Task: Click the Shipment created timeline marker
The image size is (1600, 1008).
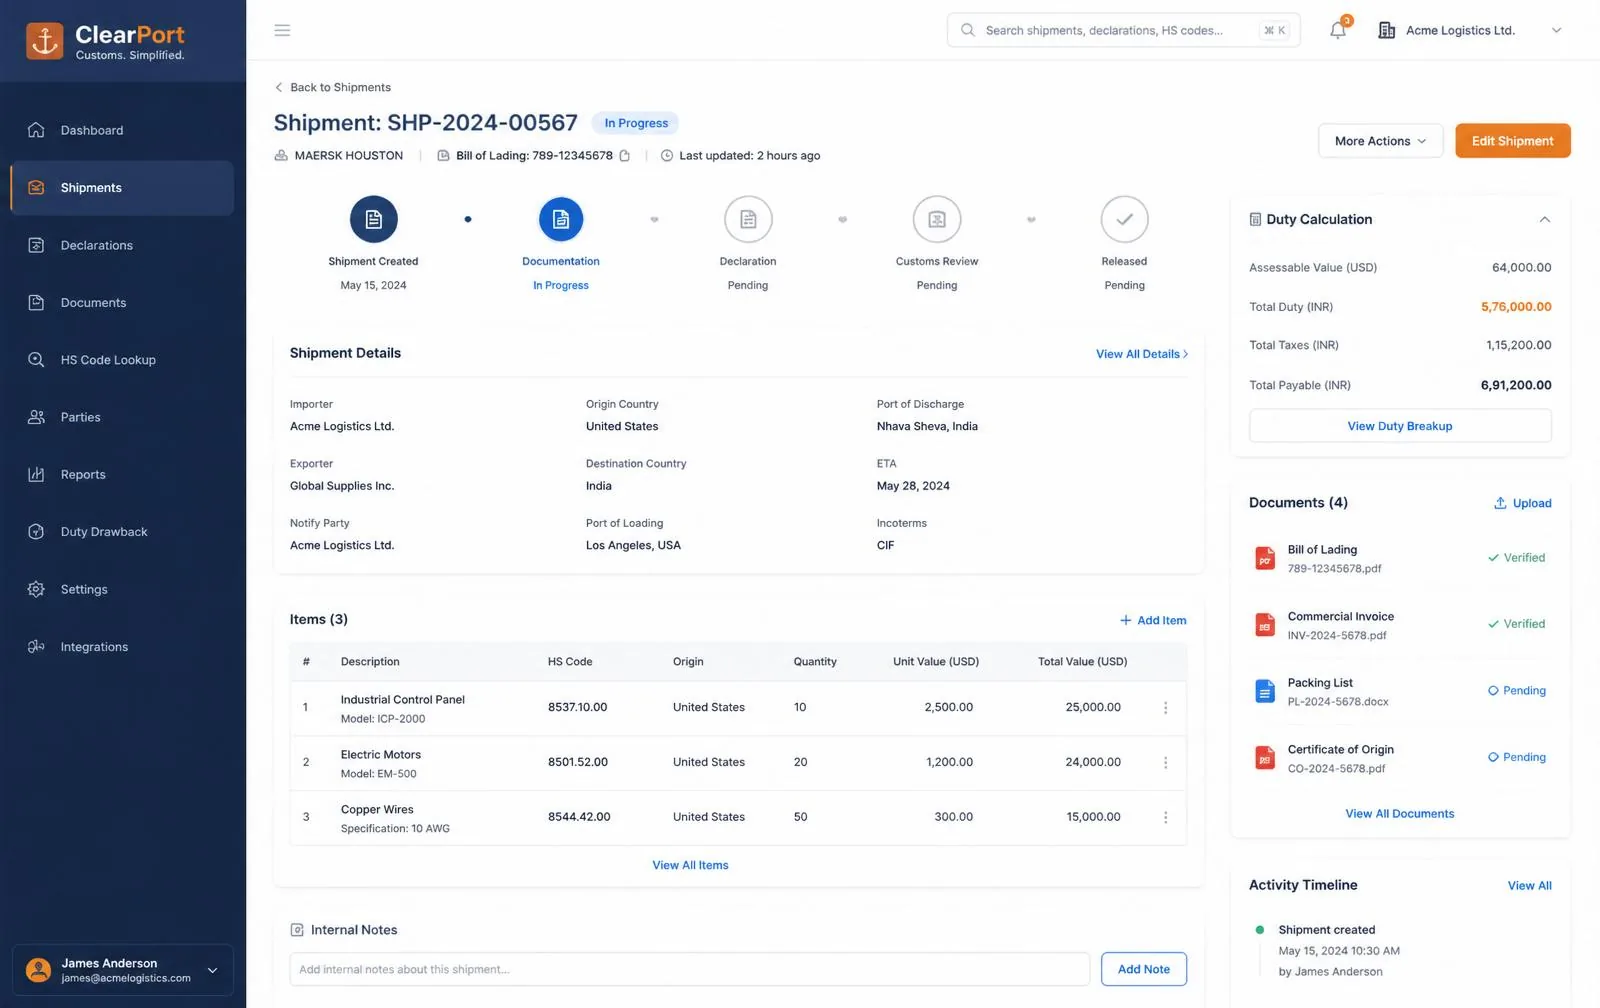Action: (x=1259, y=930)
